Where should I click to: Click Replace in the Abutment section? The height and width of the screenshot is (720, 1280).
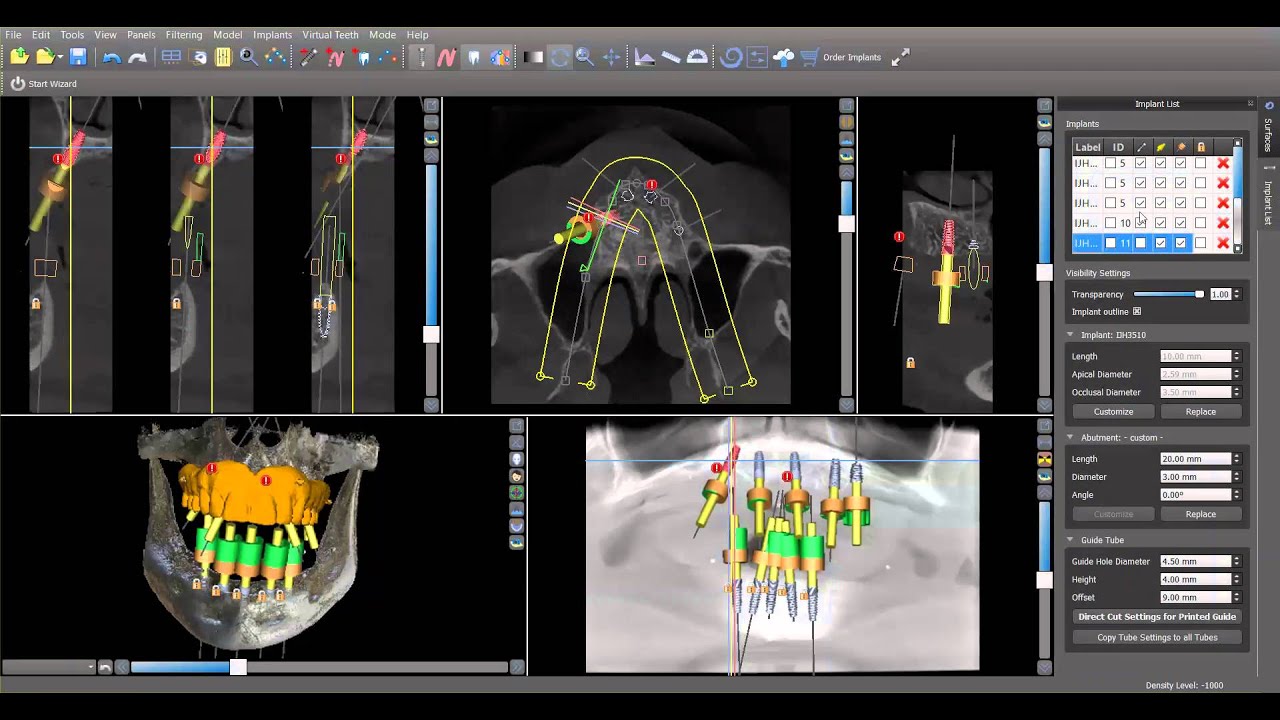coord(1200,514)
